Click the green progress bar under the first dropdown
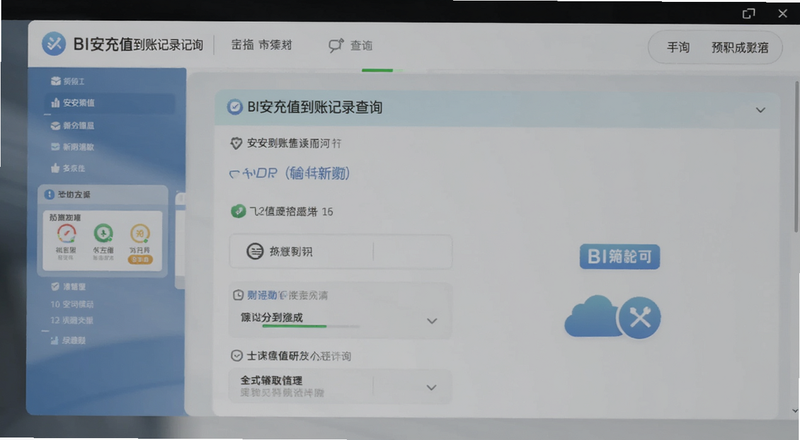The height and width of the screenshot is (440, 800). 294,326
